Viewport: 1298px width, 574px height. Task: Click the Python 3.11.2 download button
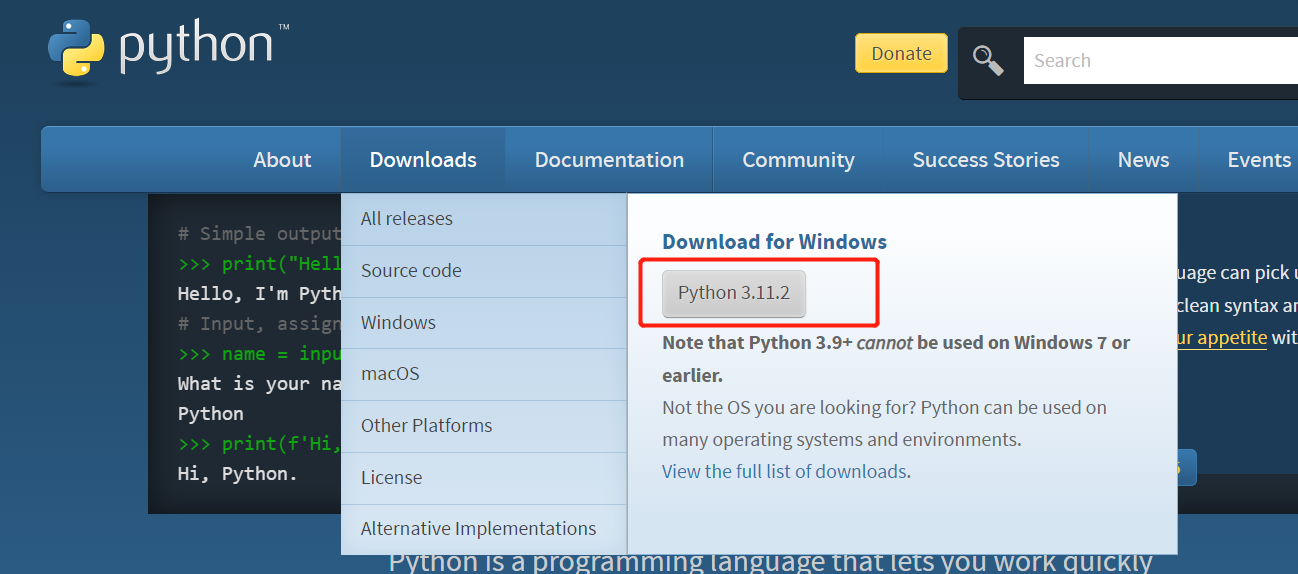734,293
